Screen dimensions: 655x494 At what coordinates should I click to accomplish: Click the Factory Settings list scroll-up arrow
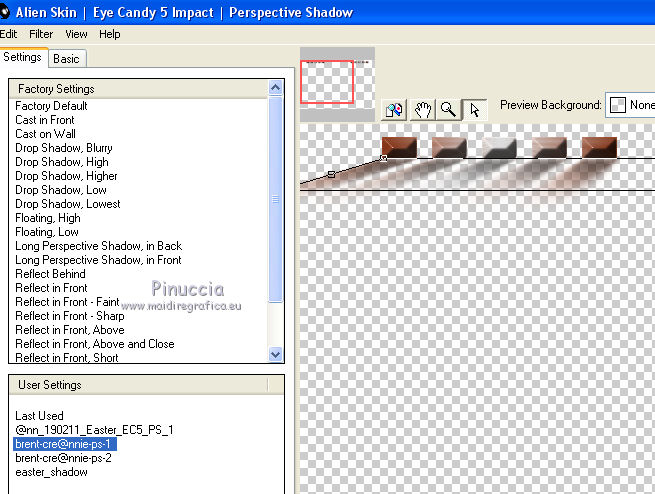[x=275, y=88]
